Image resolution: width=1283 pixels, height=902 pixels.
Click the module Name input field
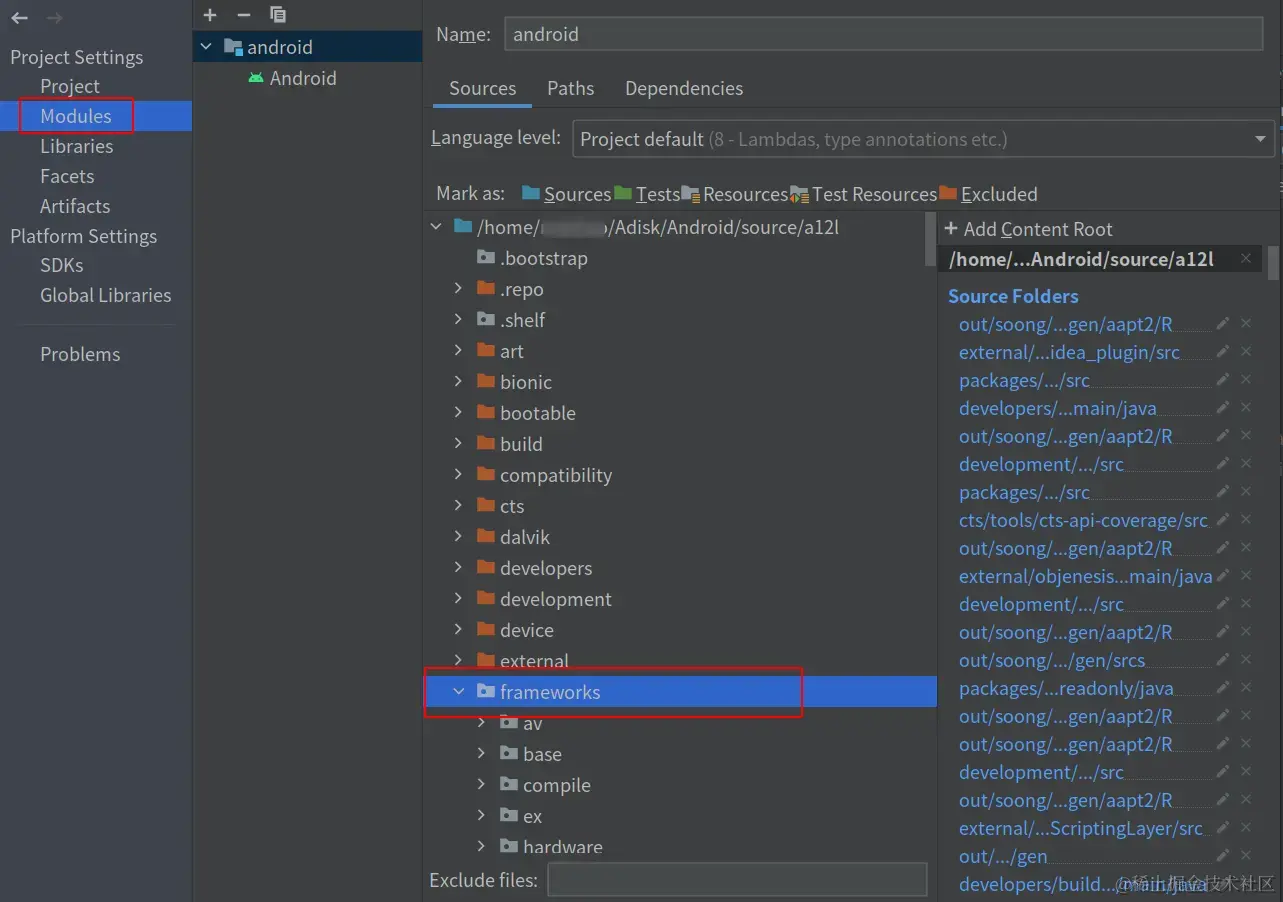point(884,34)
